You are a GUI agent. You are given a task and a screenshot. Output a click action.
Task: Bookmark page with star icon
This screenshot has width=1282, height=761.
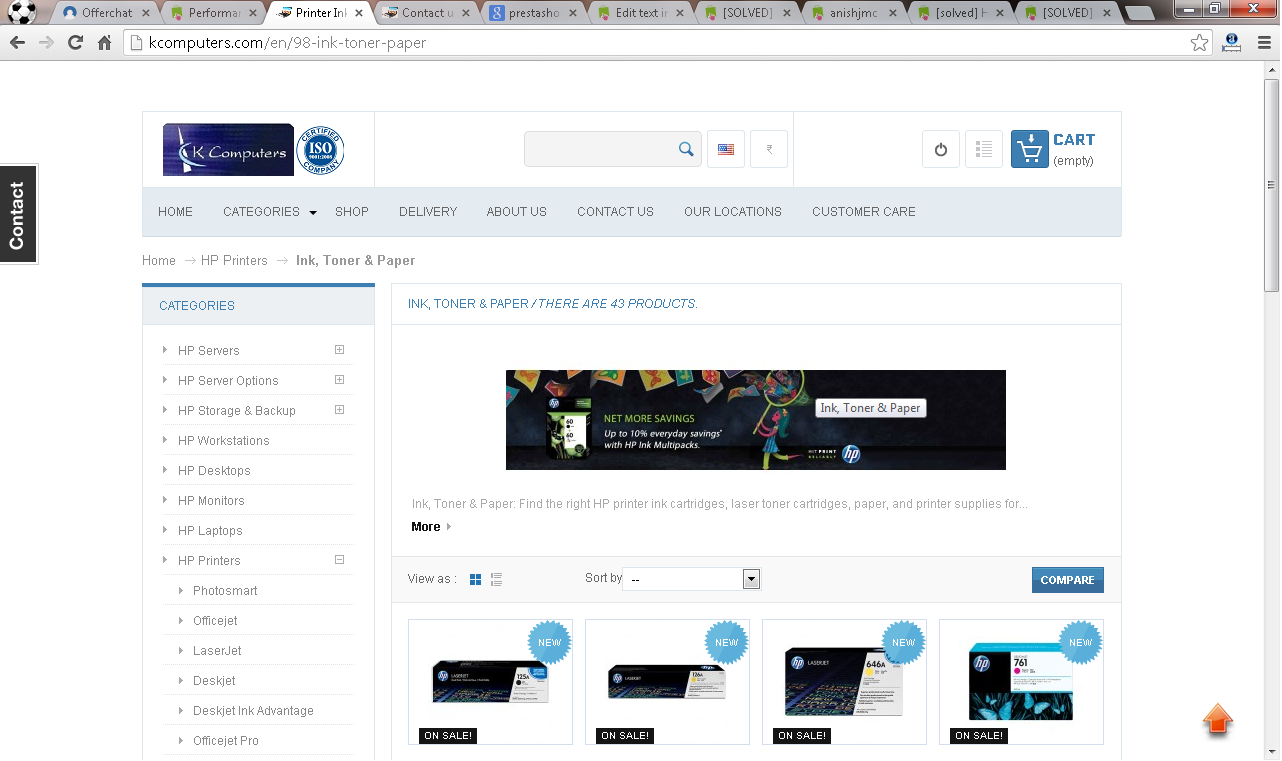click(x=1200, y=43)
